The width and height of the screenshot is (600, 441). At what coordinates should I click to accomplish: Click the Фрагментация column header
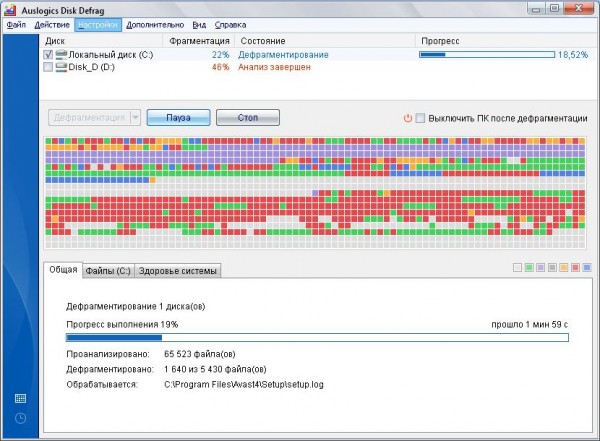coord(198,41)
